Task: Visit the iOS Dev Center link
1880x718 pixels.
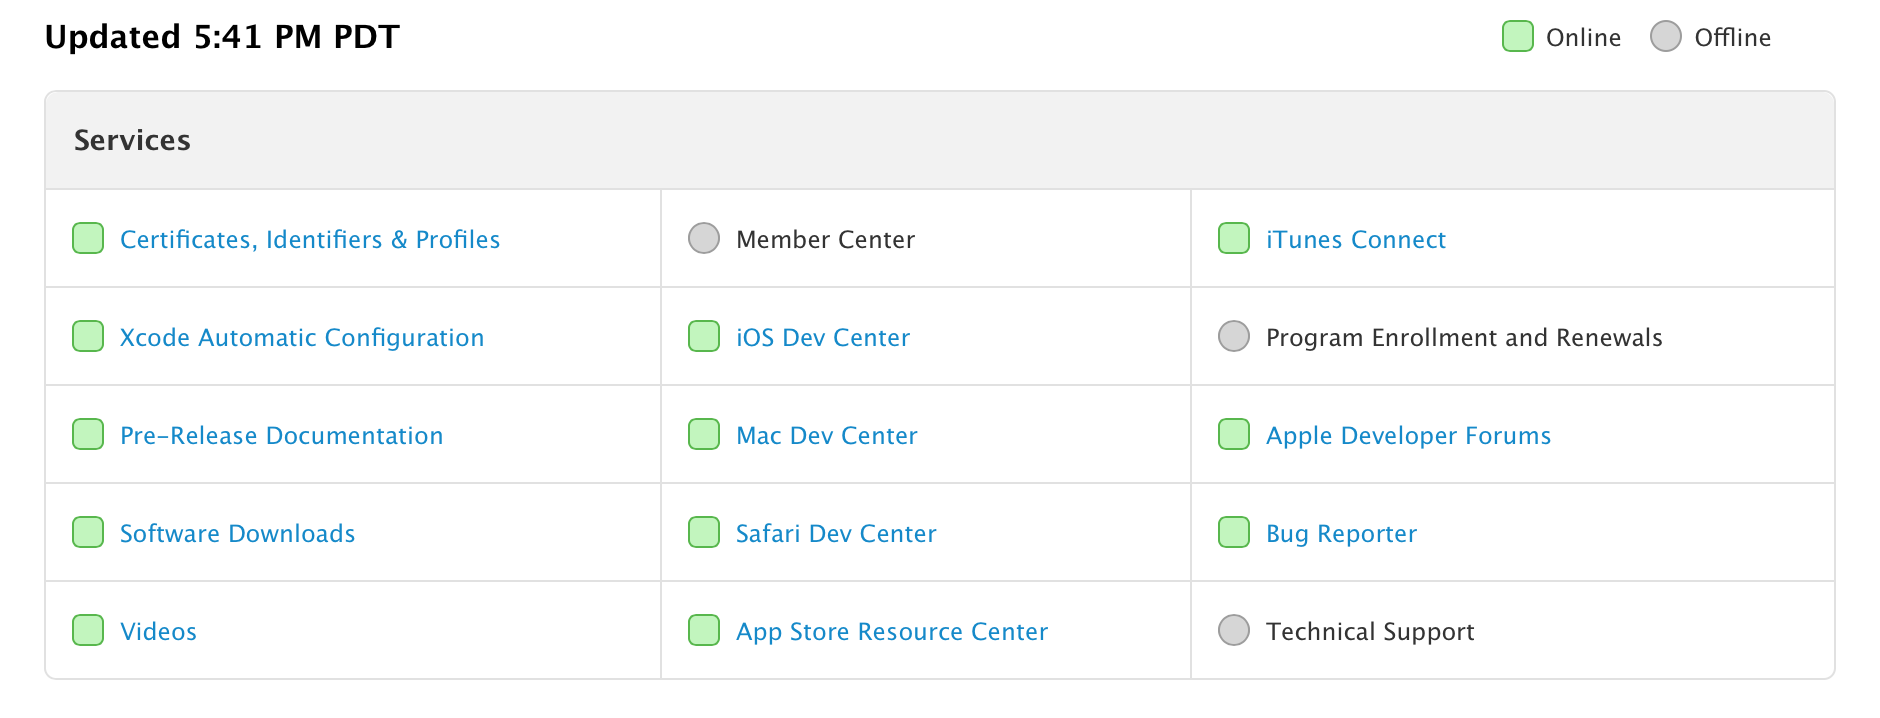Action: pos(823,338)
